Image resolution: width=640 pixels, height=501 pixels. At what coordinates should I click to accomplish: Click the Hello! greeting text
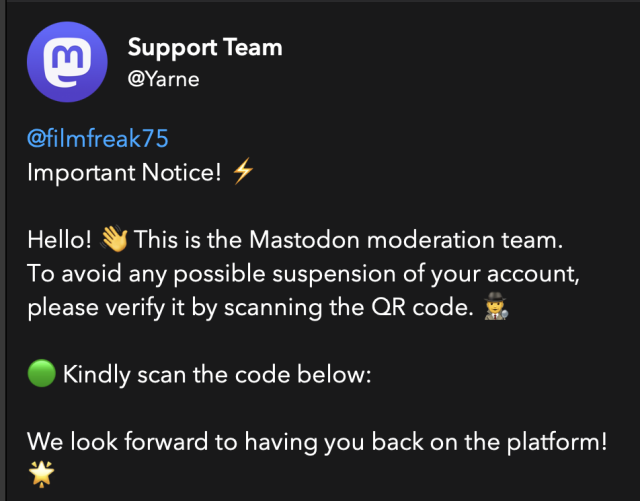[60, 239]
